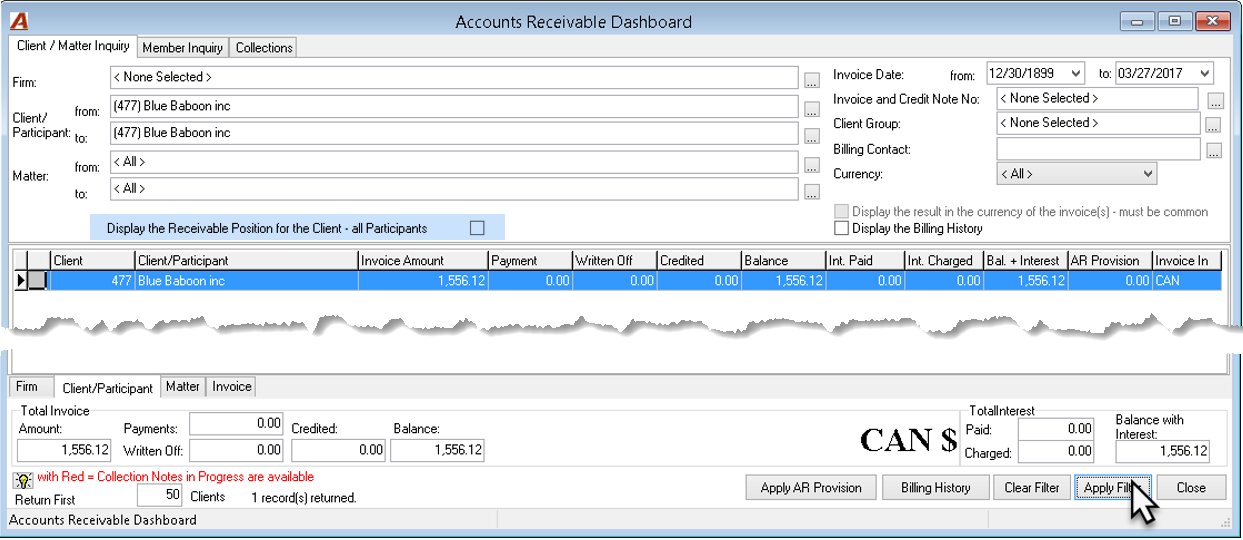This screenshot has width=1243, height=540.
Task: Switch to Client / Matter Inquiry tab
Action: pos(72,46)
